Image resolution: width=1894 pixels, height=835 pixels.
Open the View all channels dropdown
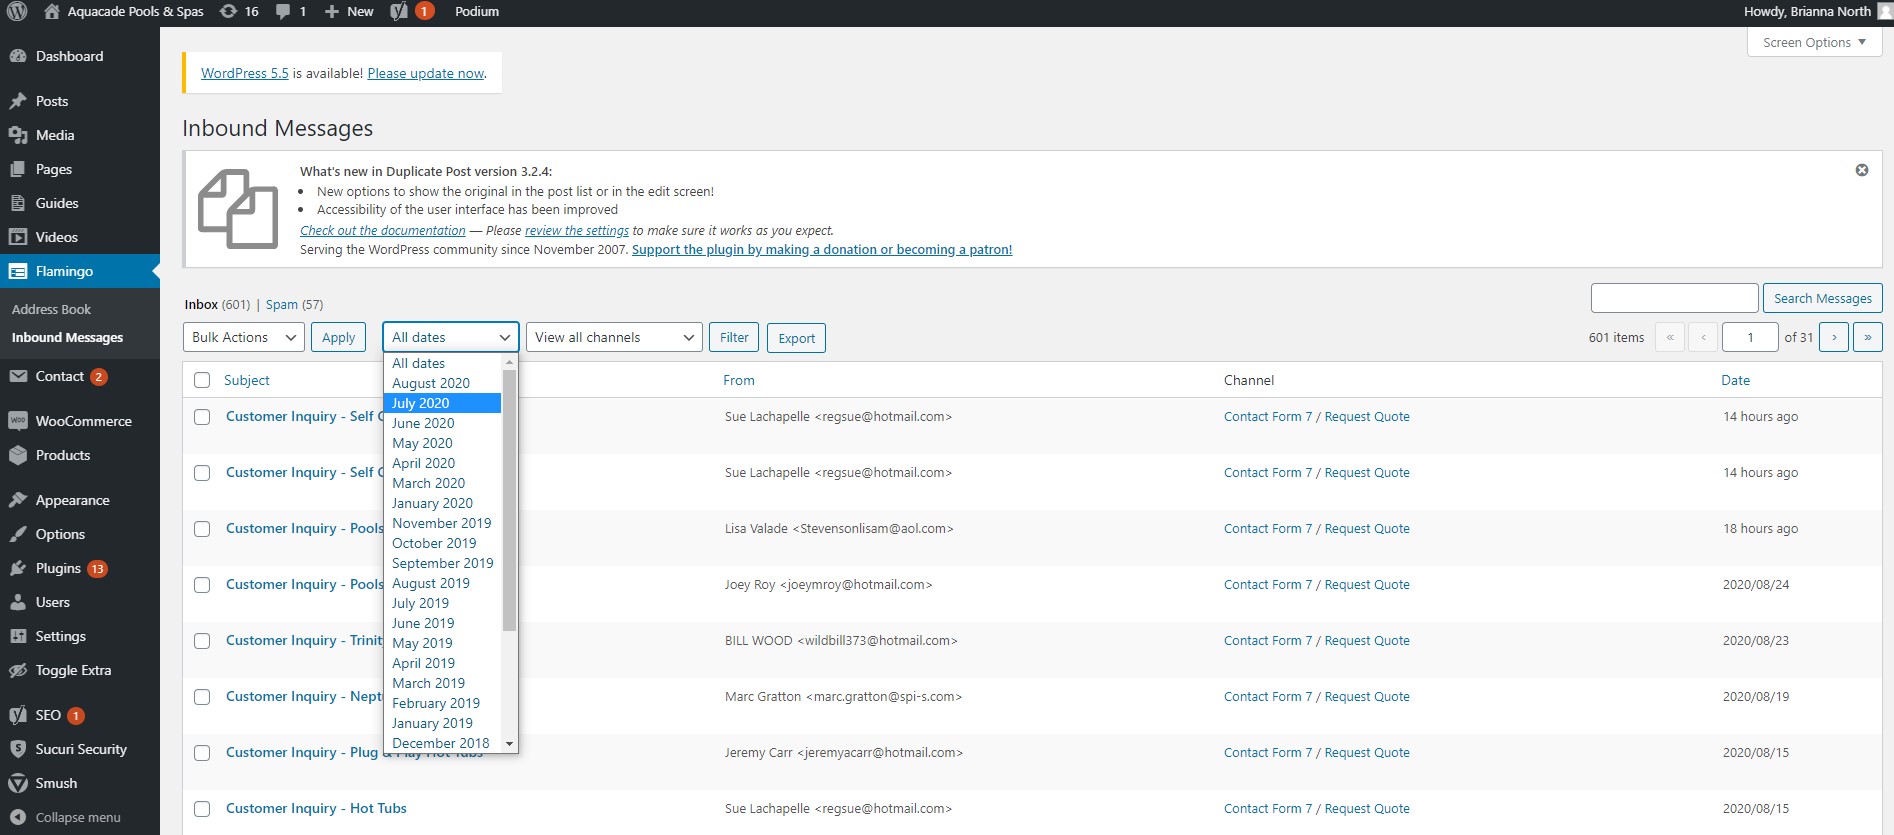click(x=615, y=337)
